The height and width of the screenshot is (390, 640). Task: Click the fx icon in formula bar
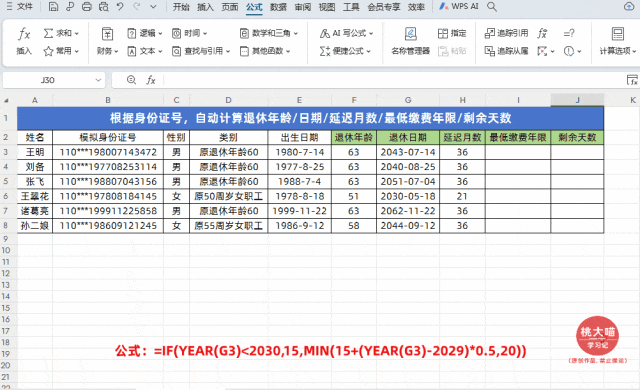point(151,80)
